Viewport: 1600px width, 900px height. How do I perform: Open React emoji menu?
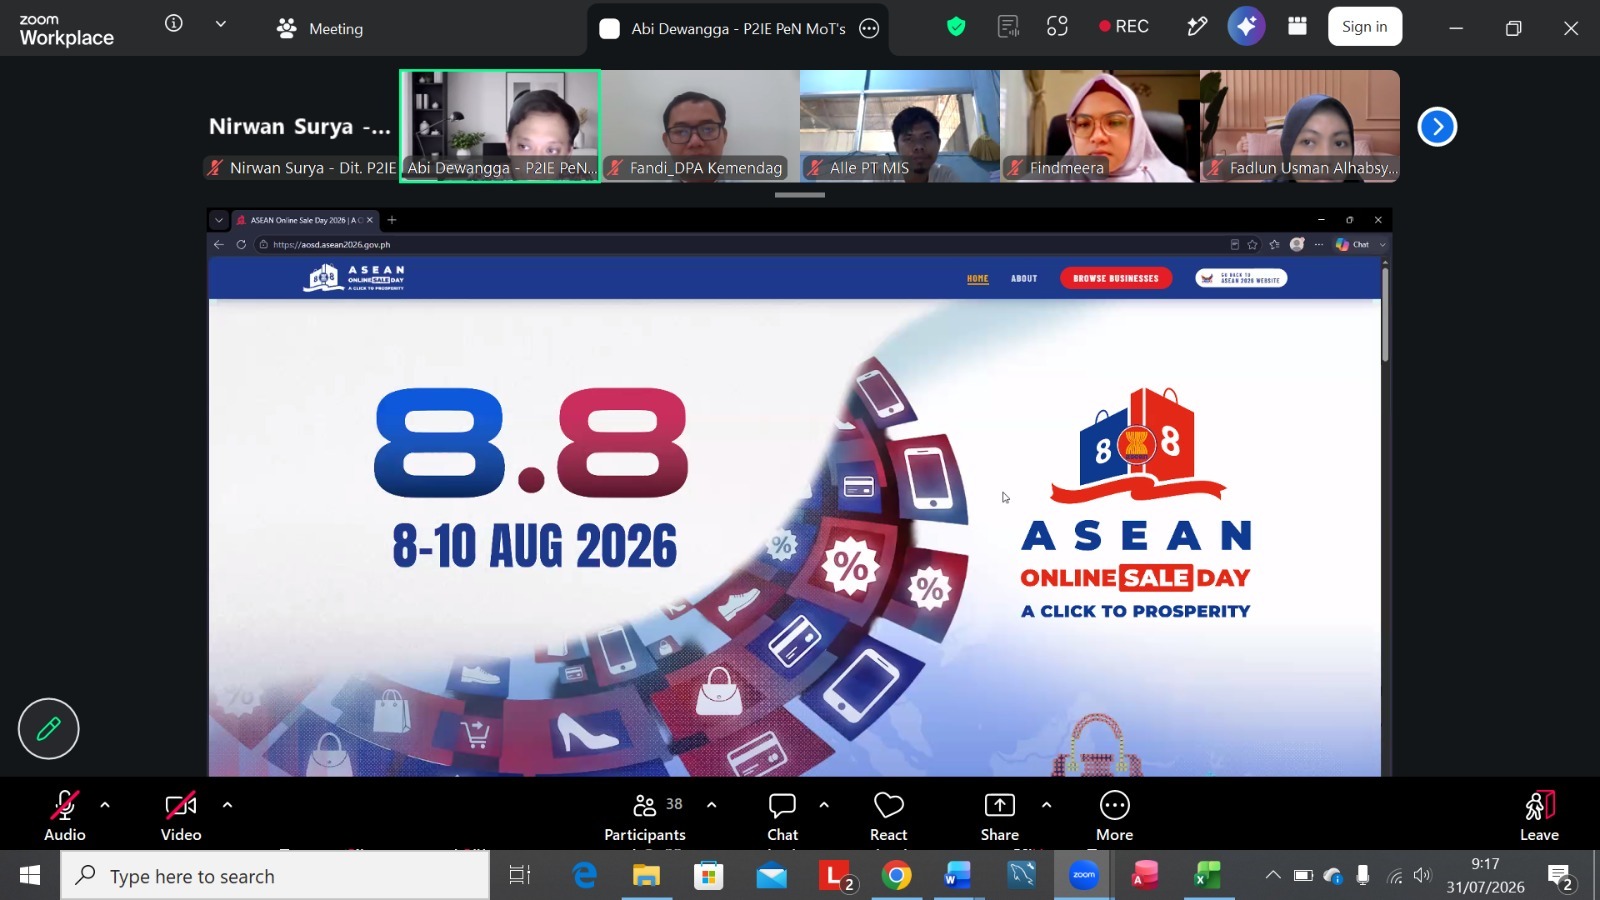pos(889,817)
